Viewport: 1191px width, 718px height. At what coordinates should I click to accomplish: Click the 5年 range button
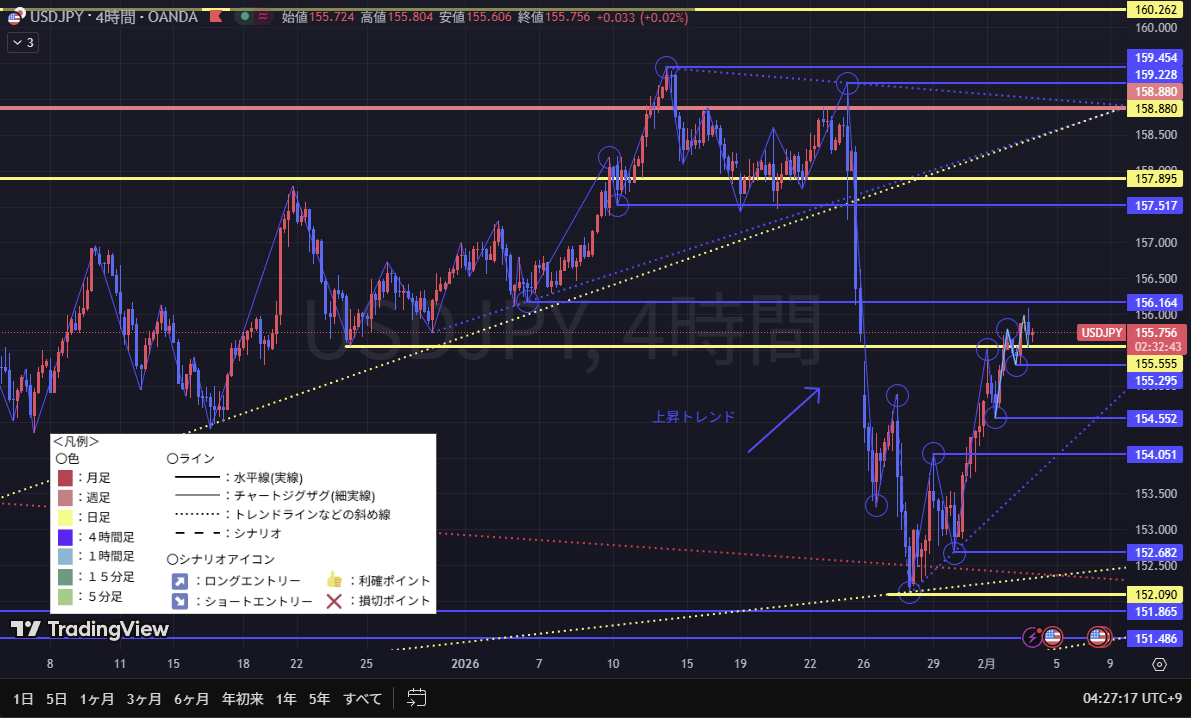(319, 697)
